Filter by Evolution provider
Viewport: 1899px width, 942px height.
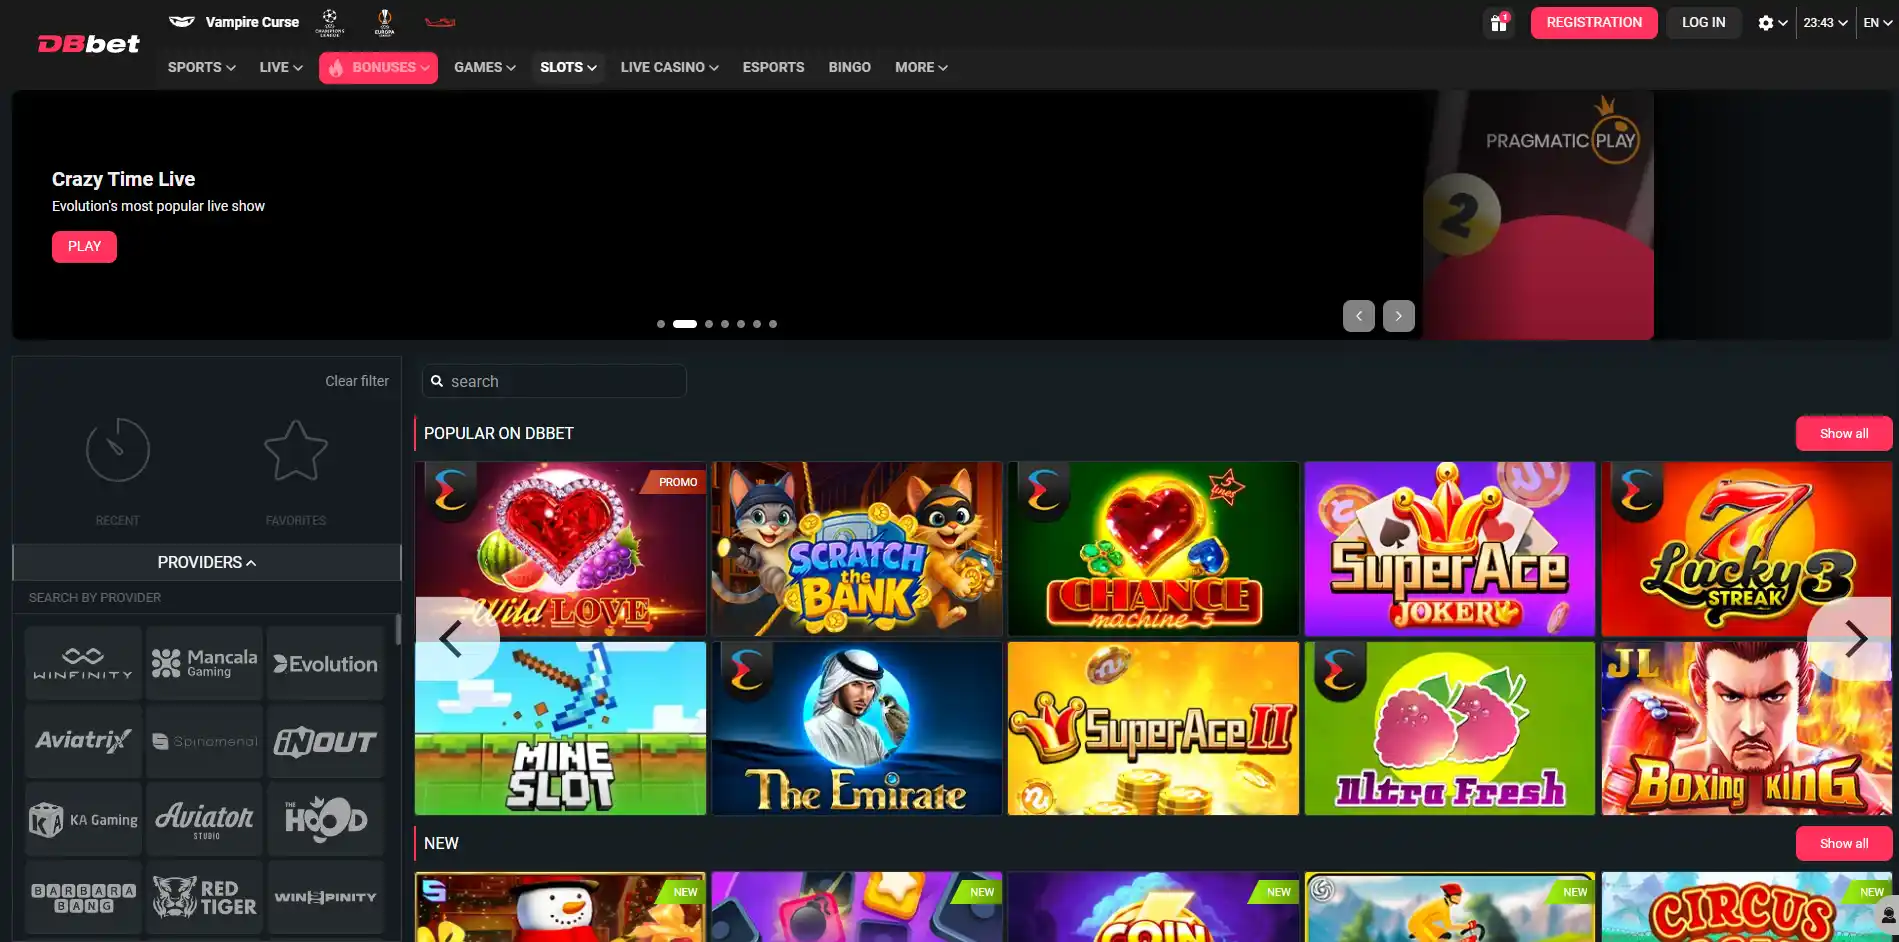pyautogui.click(x=326, y=663)
